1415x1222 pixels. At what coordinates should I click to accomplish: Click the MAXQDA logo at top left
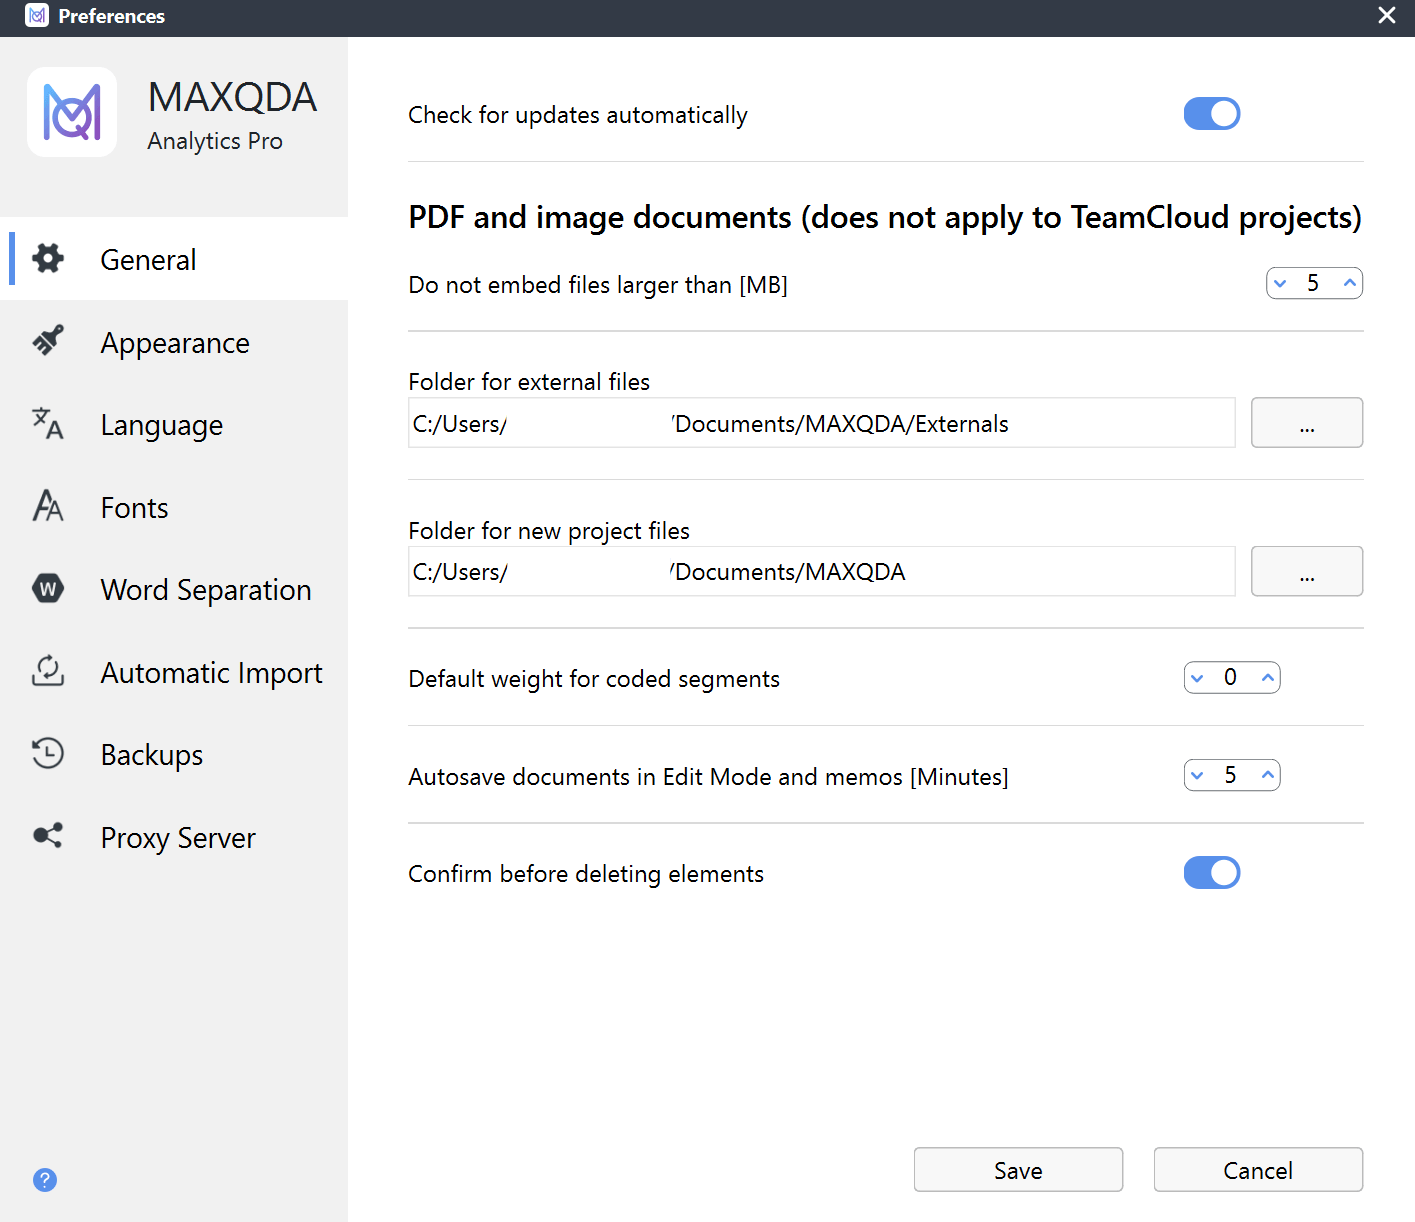(x=72, y=112)
